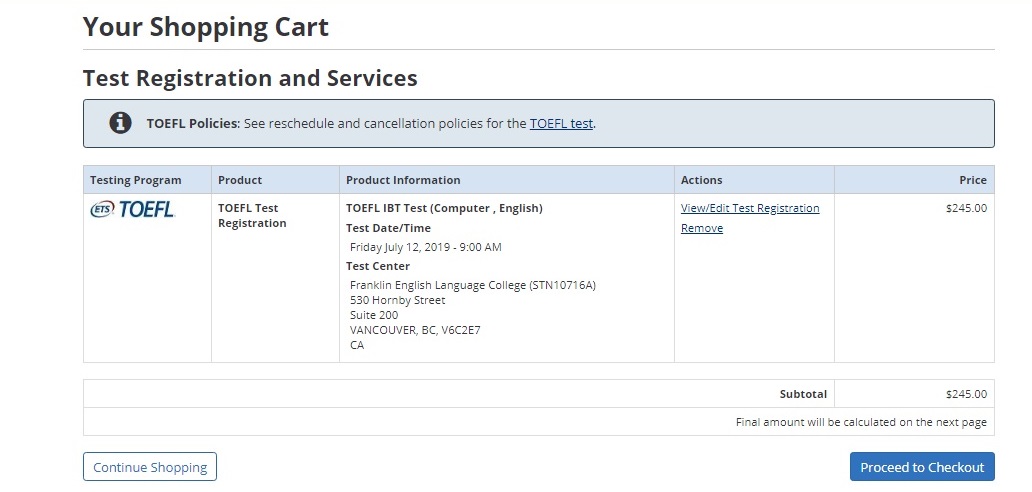
Task: Click the bold TOEFL Policies label
Action: (x=193, y=124)
